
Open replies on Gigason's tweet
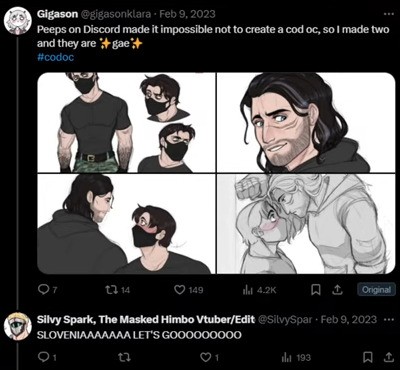[x=47, y=290]
